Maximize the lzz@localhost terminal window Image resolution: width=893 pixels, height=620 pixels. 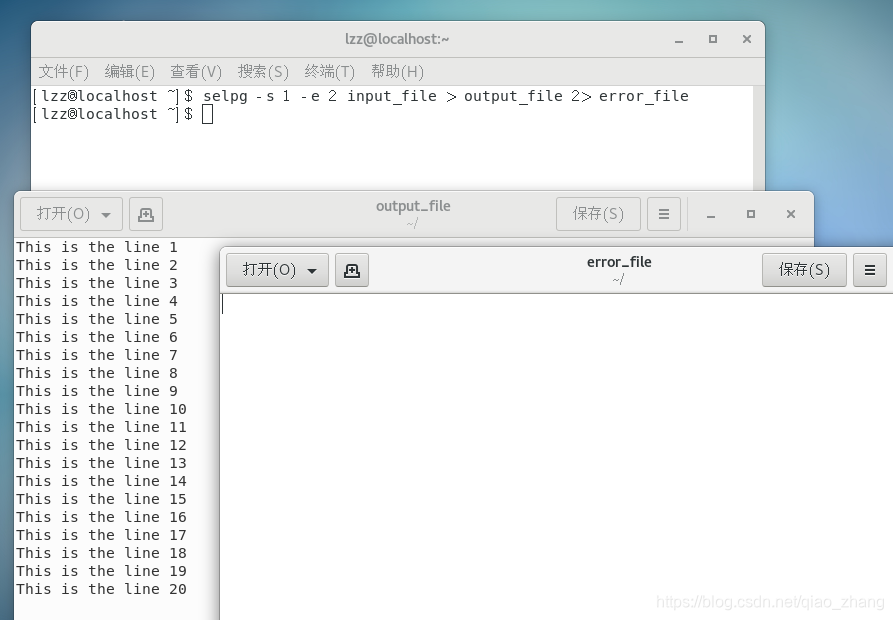point(712,39)
